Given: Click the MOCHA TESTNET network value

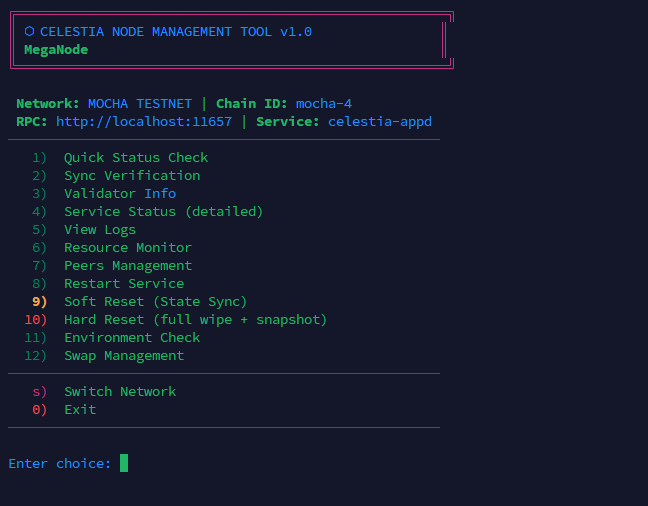Looking at the screenshot, I should pyautogui.click(x=140, y=104).
